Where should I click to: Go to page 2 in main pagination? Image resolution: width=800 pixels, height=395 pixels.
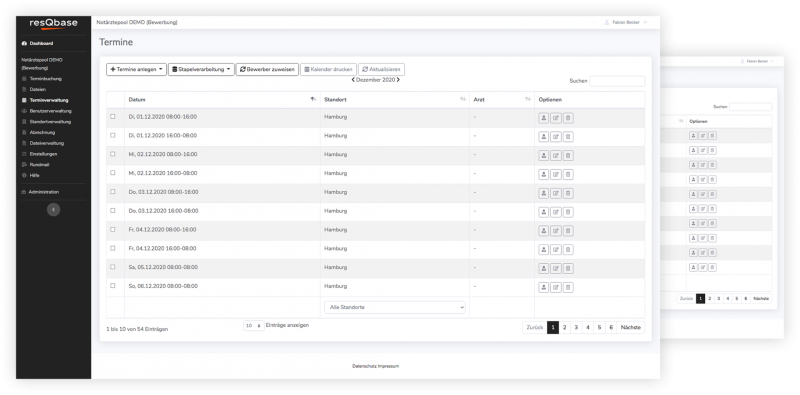(x=565, y=328)
